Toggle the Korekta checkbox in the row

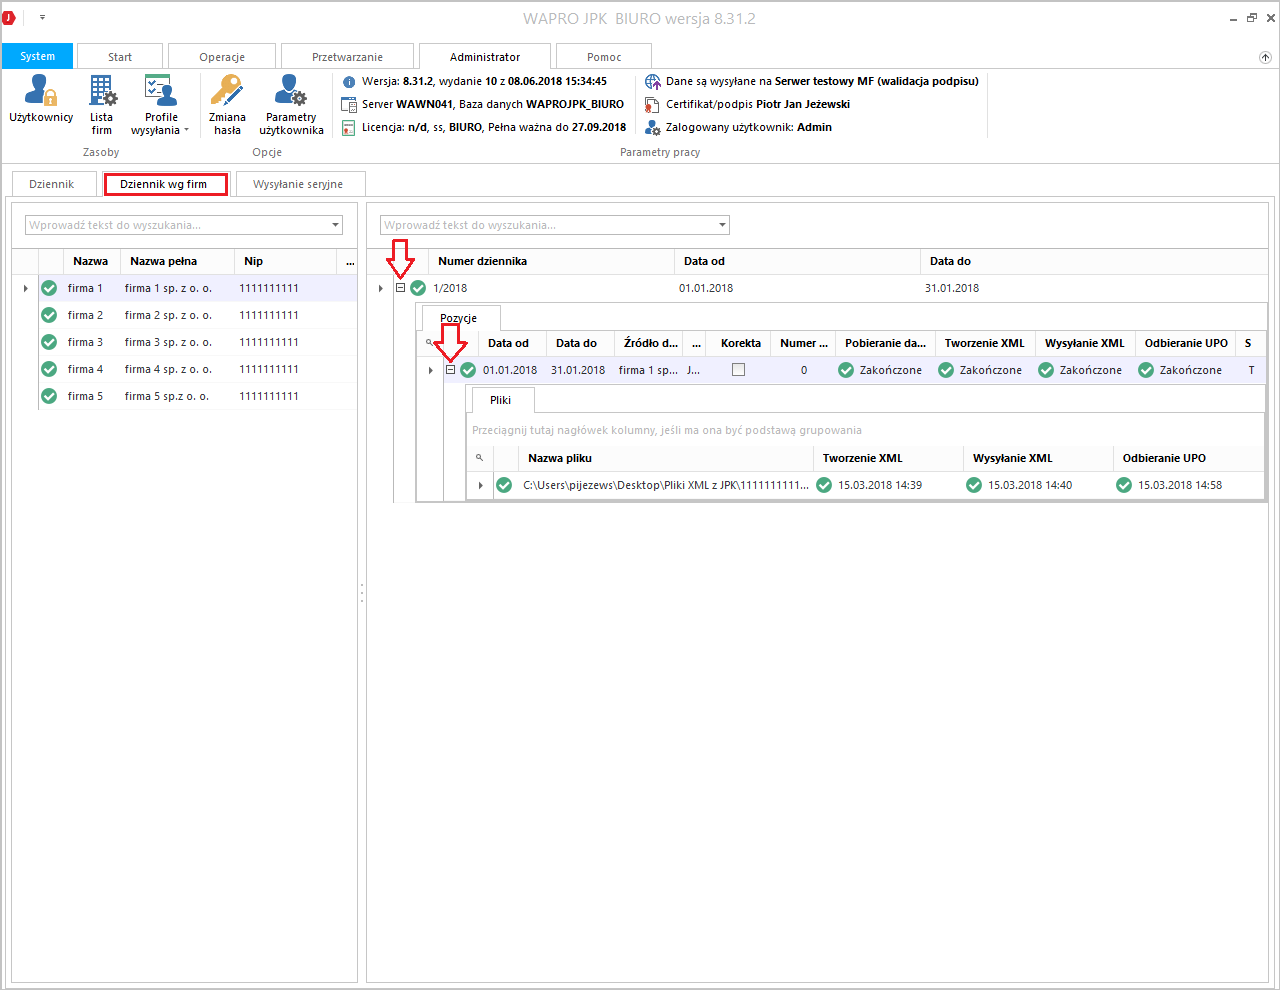coord(738,370)
